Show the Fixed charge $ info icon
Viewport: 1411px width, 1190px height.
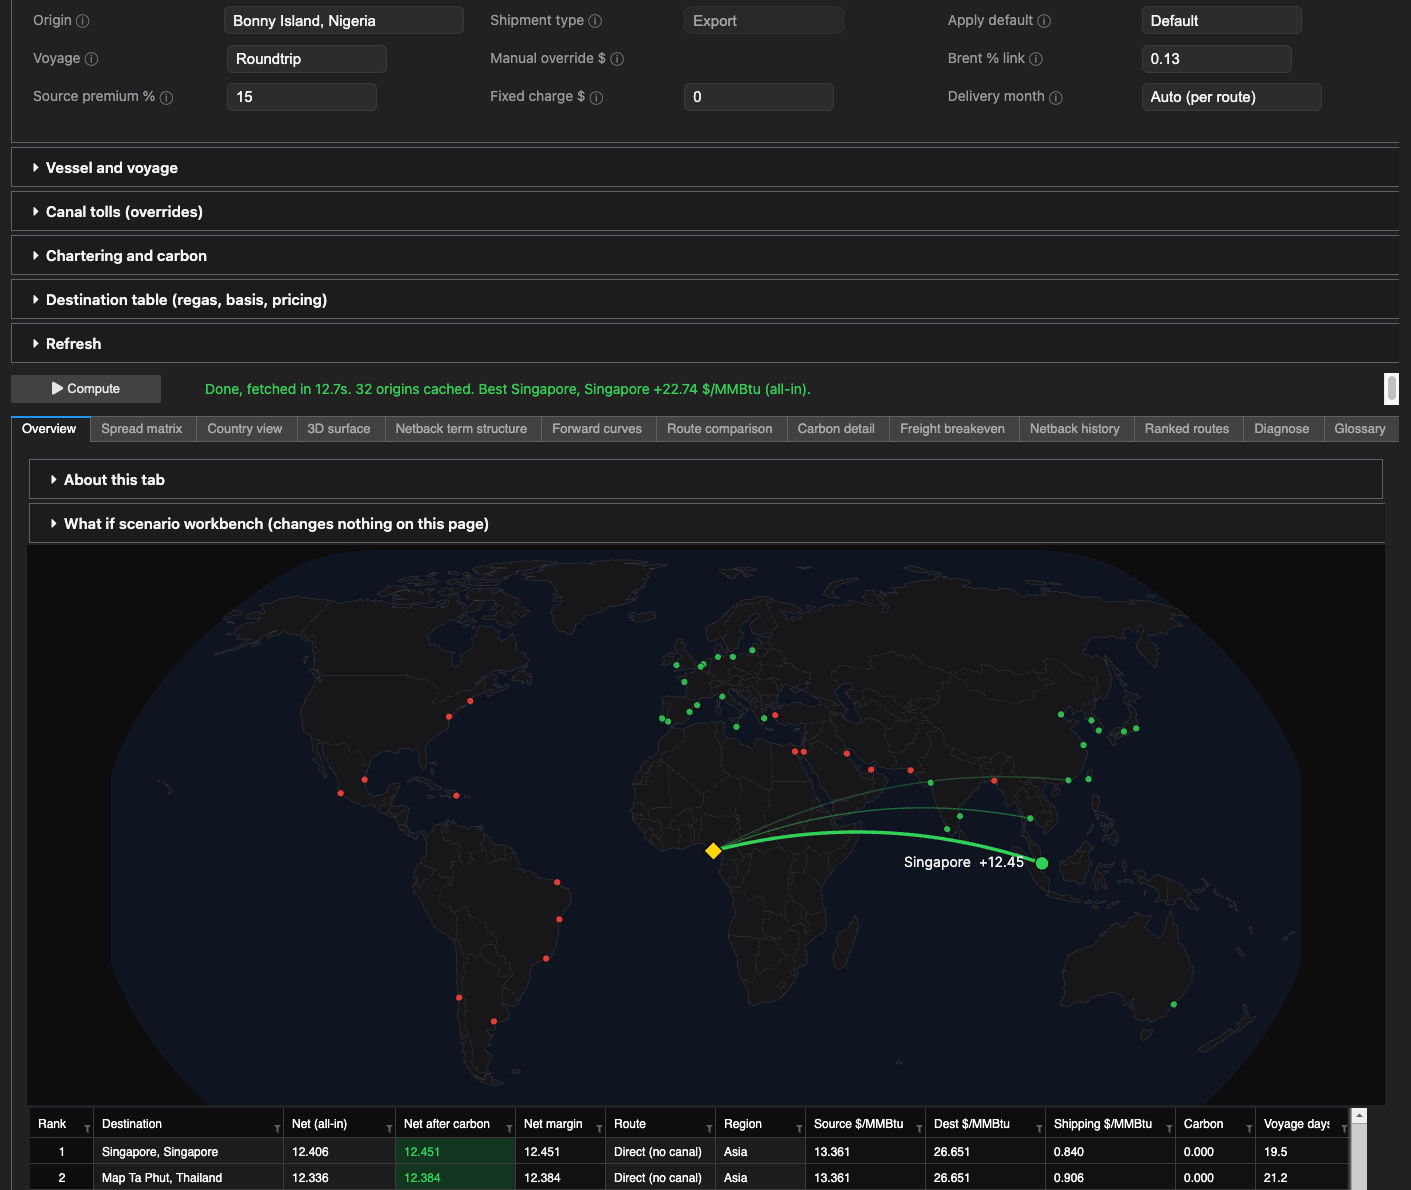[596, 98]
